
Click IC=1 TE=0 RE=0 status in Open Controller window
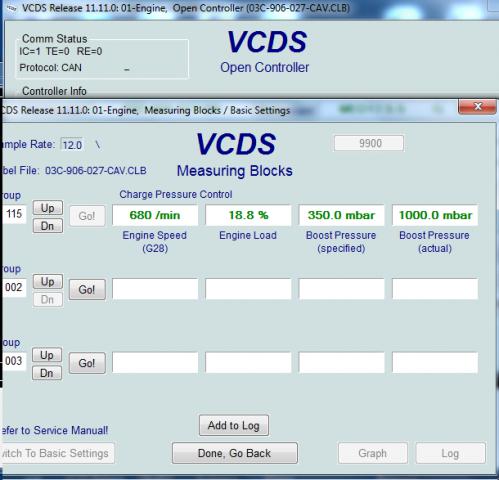tap(61, 51)
